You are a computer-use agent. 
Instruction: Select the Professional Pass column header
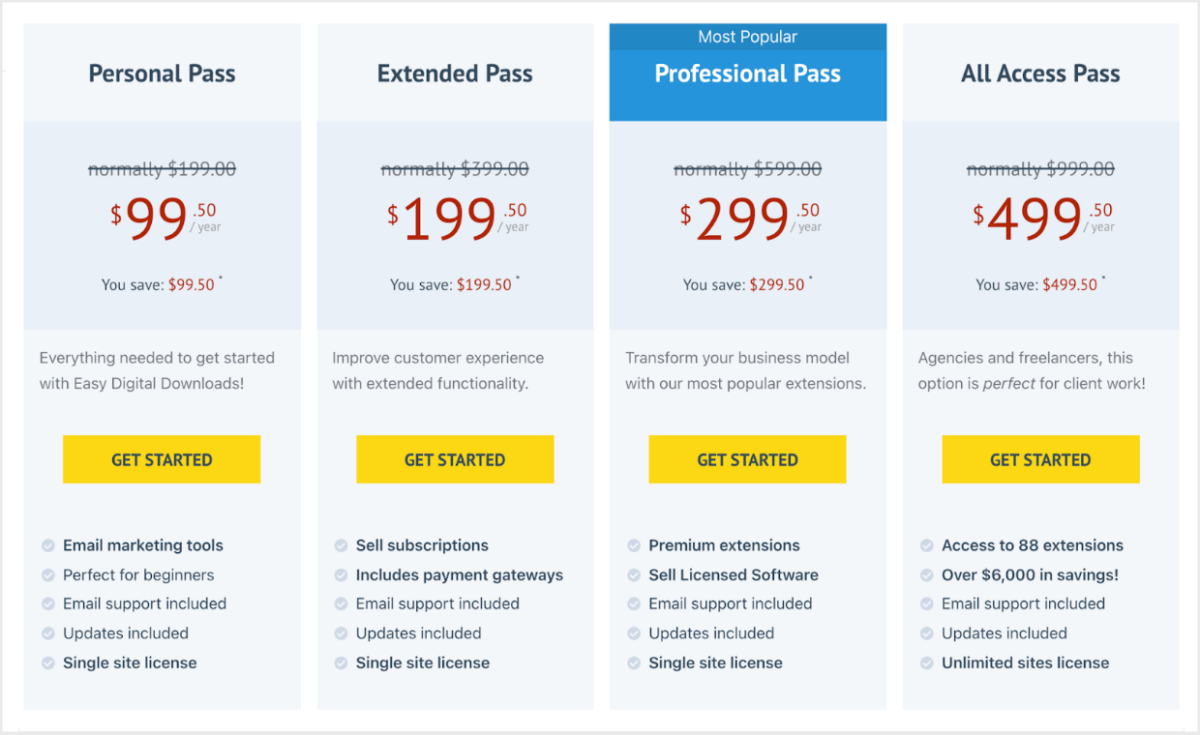[x=747, y=73]
